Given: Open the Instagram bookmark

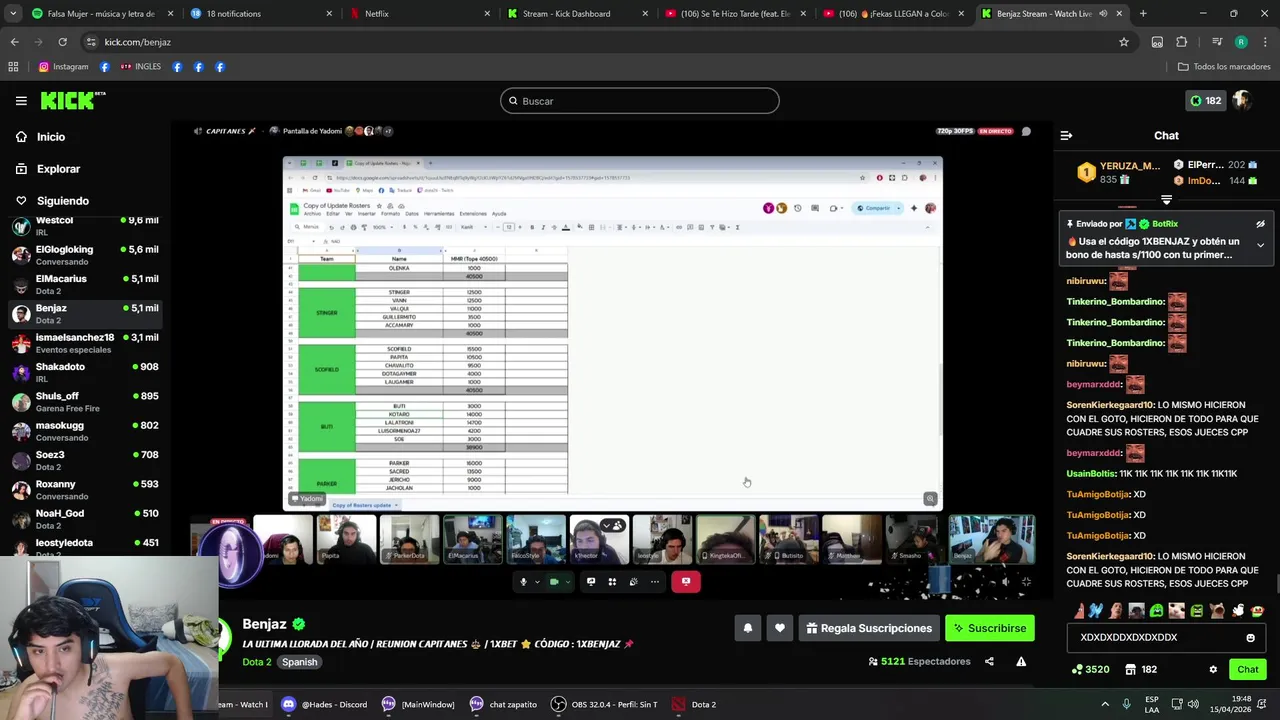Looking at the screenshot, I should 63,67.
